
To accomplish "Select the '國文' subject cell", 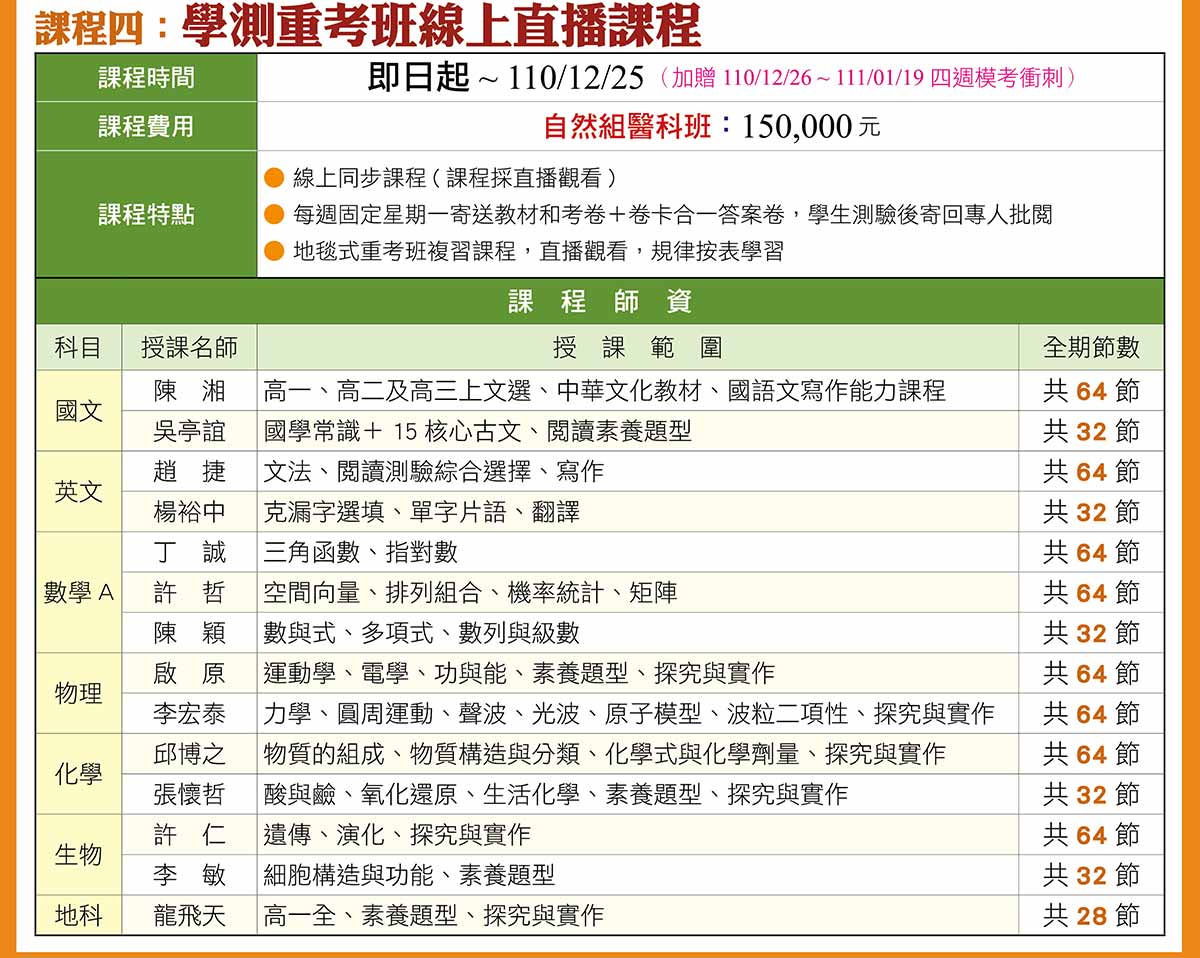I will 79,411.
